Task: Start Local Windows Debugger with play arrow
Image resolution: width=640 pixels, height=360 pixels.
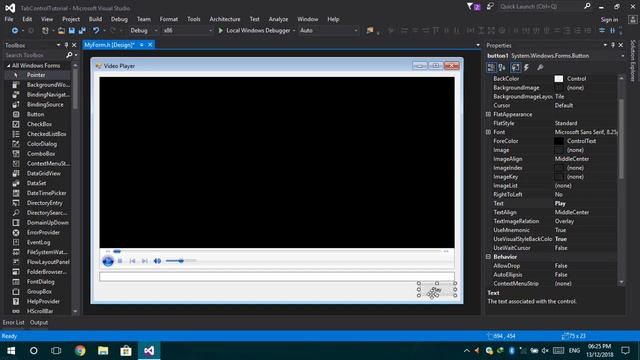Action: pos(220,31)
